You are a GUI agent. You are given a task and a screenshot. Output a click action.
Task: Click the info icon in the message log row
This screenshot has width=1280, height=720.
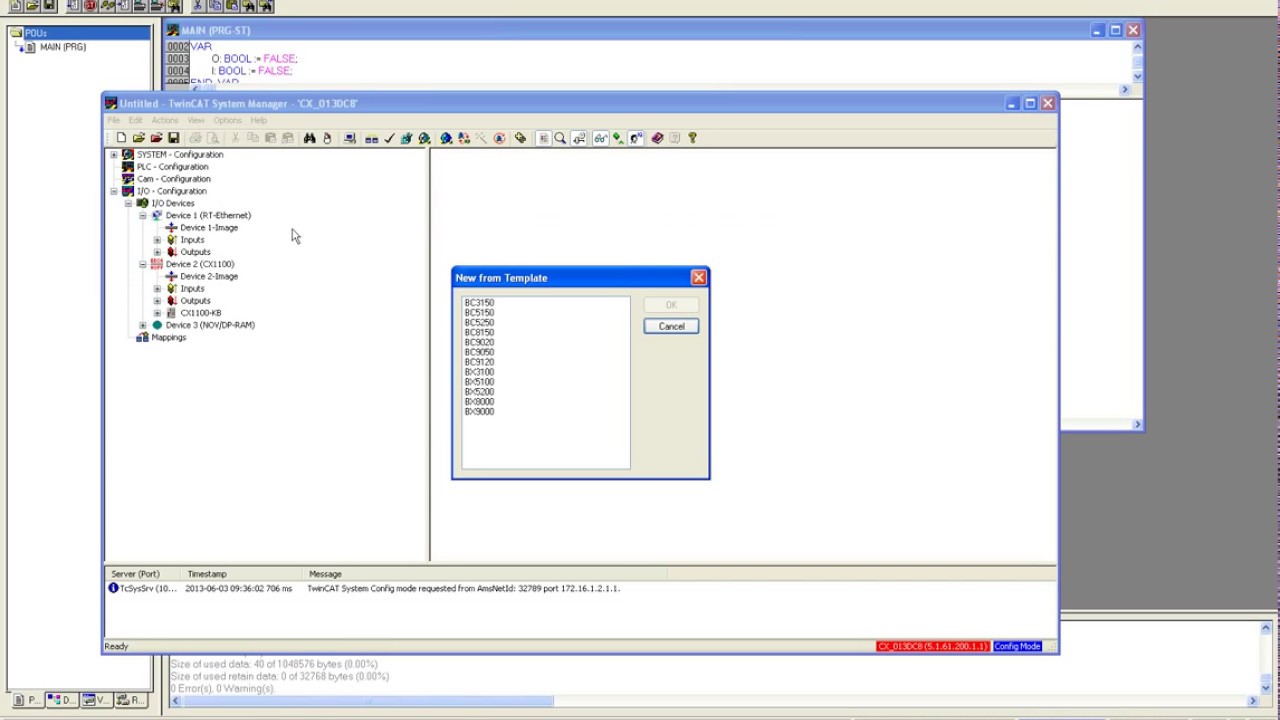pos(113,588)
